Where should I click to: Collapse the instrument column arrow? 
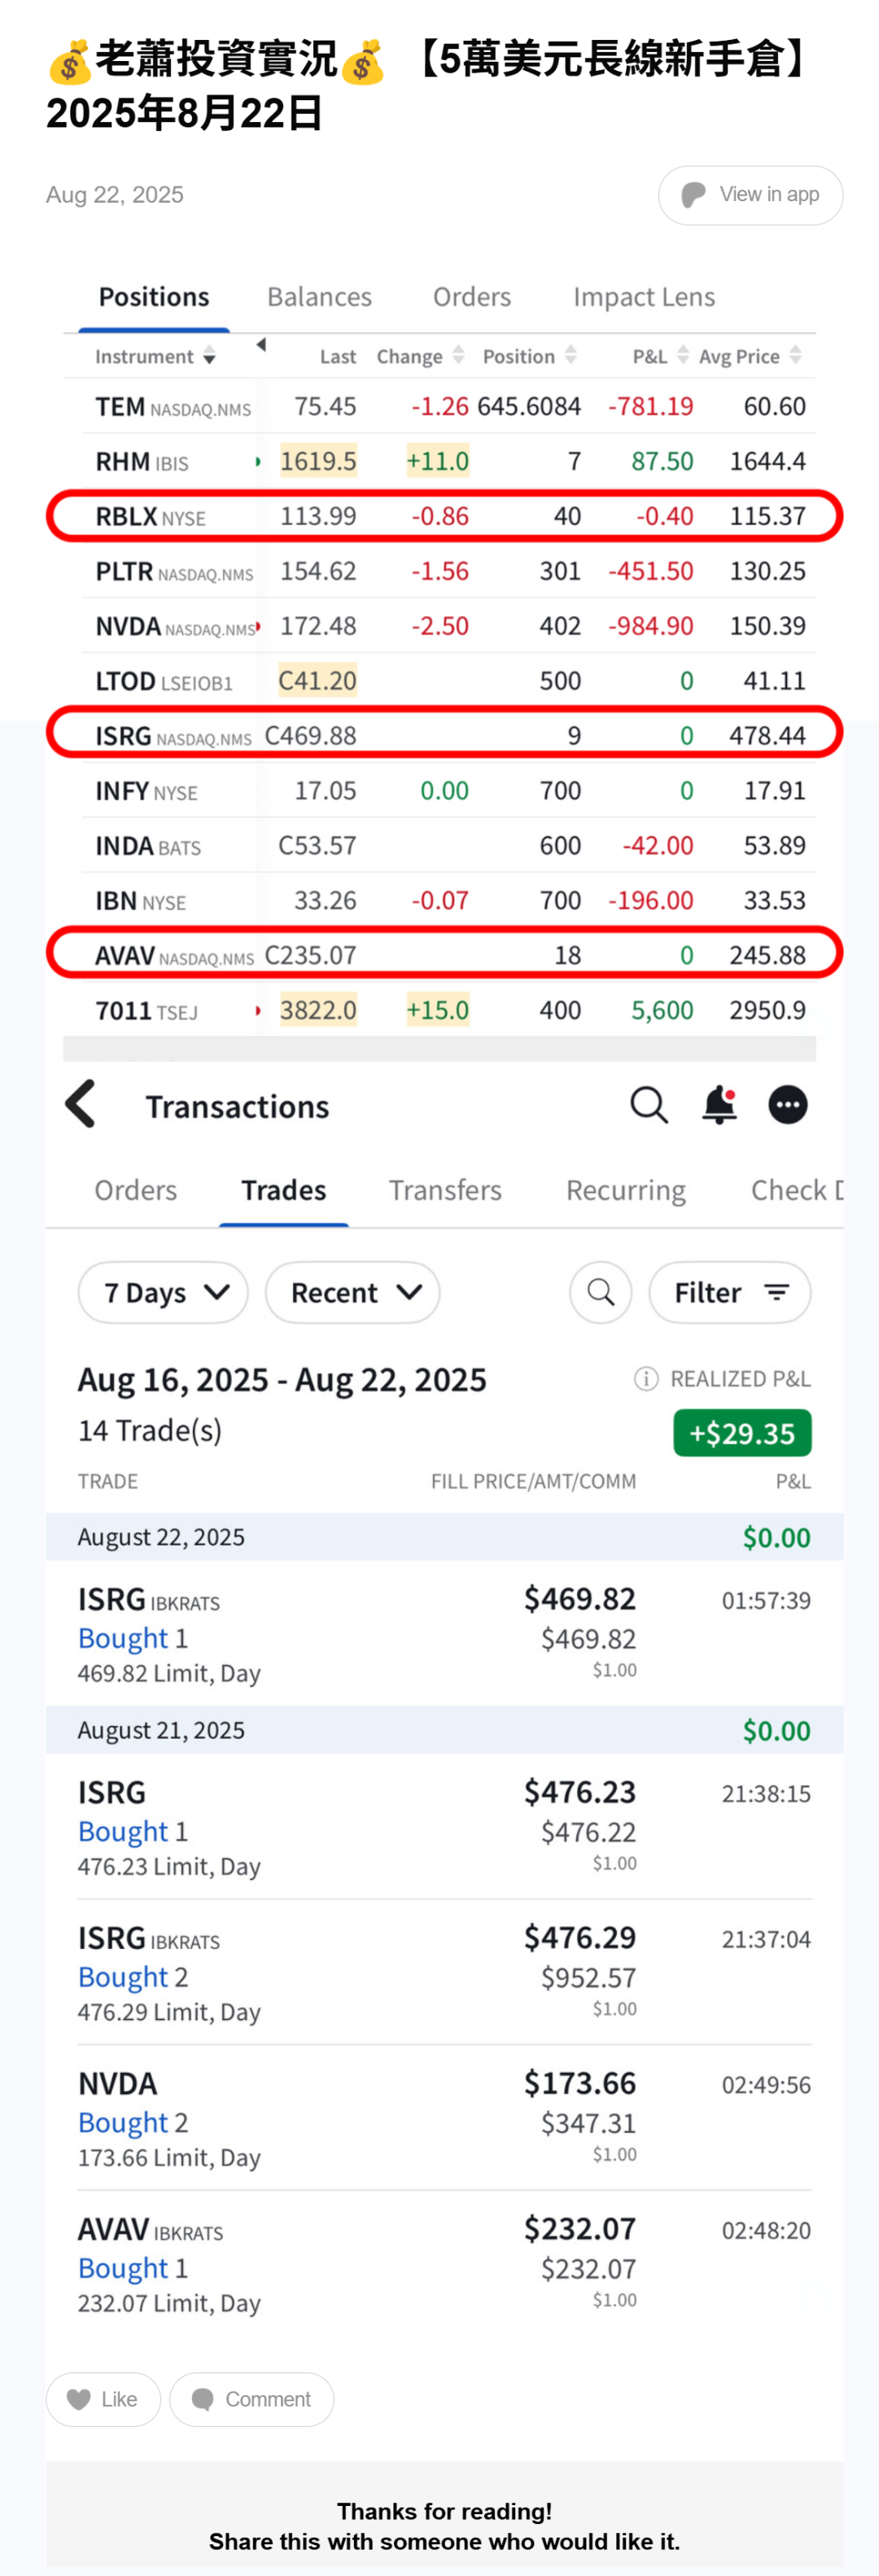point(261,345)
